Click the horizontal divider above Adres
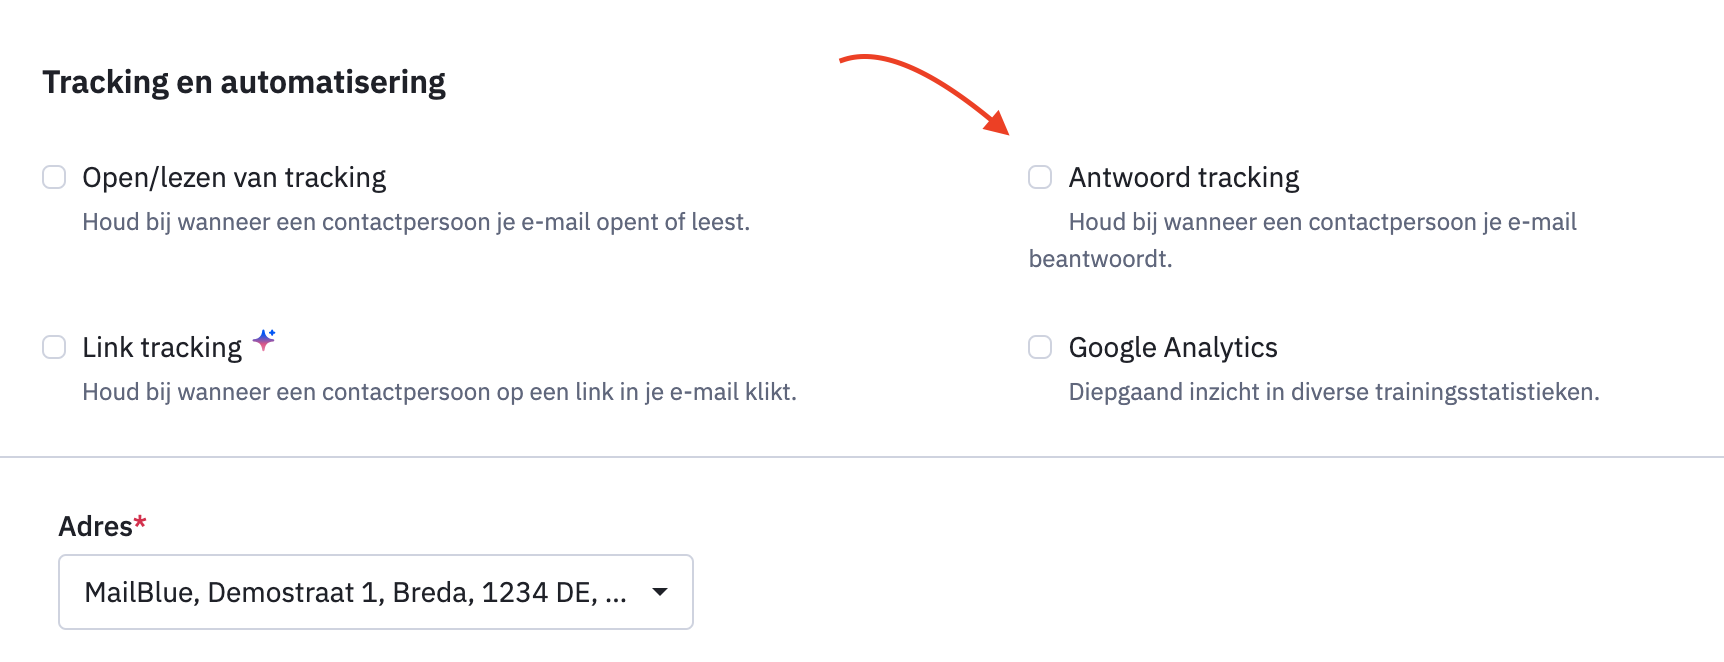The height and width of the screenshot is (662, 1724). pyautogui.click(x=862, y=457)
